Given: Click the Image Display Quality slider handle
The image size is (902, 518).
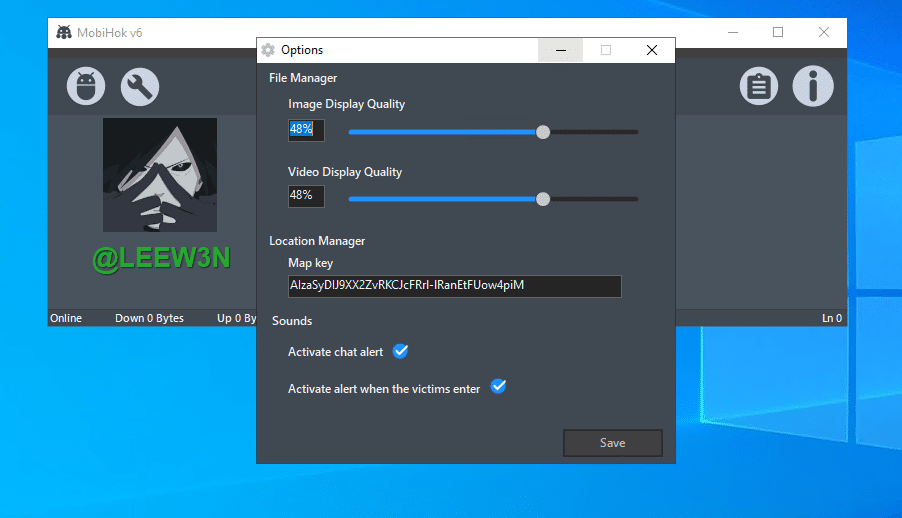Looking at the screenshot, I should [x=543, y=131].
